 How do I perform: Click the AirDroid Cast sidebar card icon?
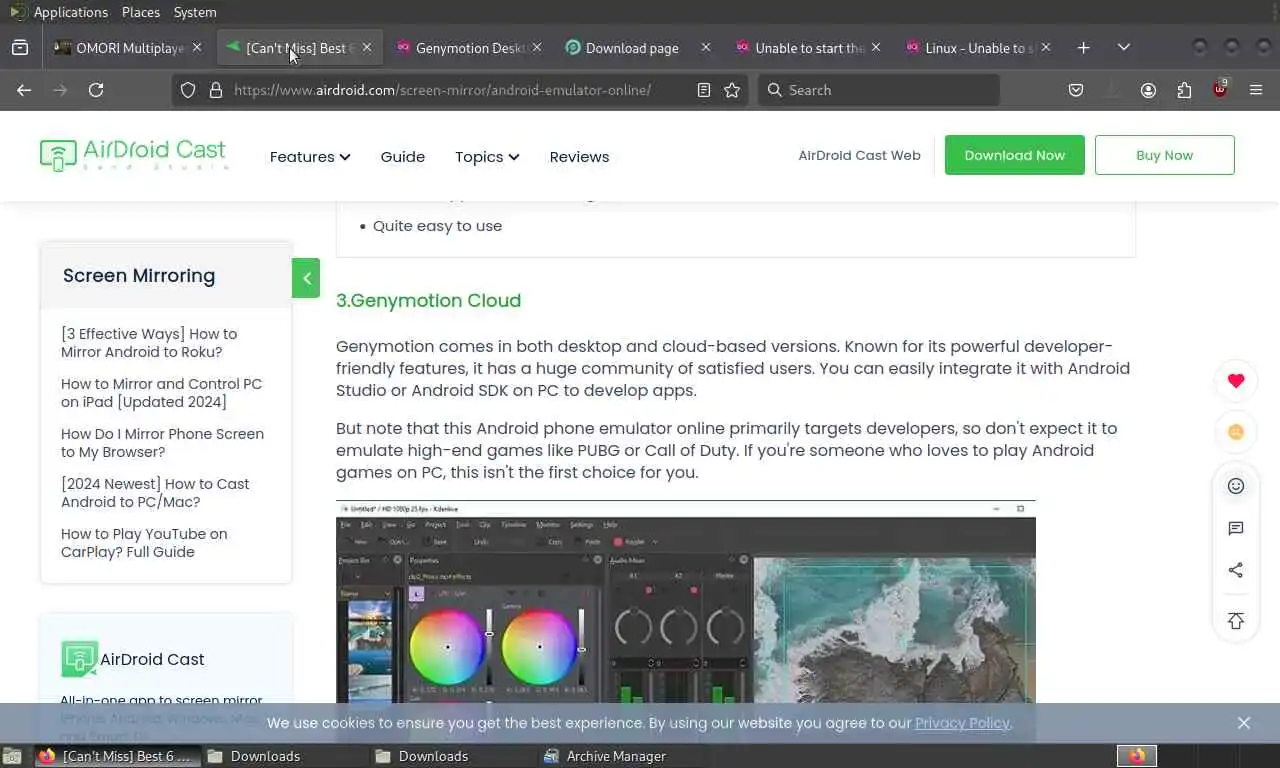click(x=79, y=659)
